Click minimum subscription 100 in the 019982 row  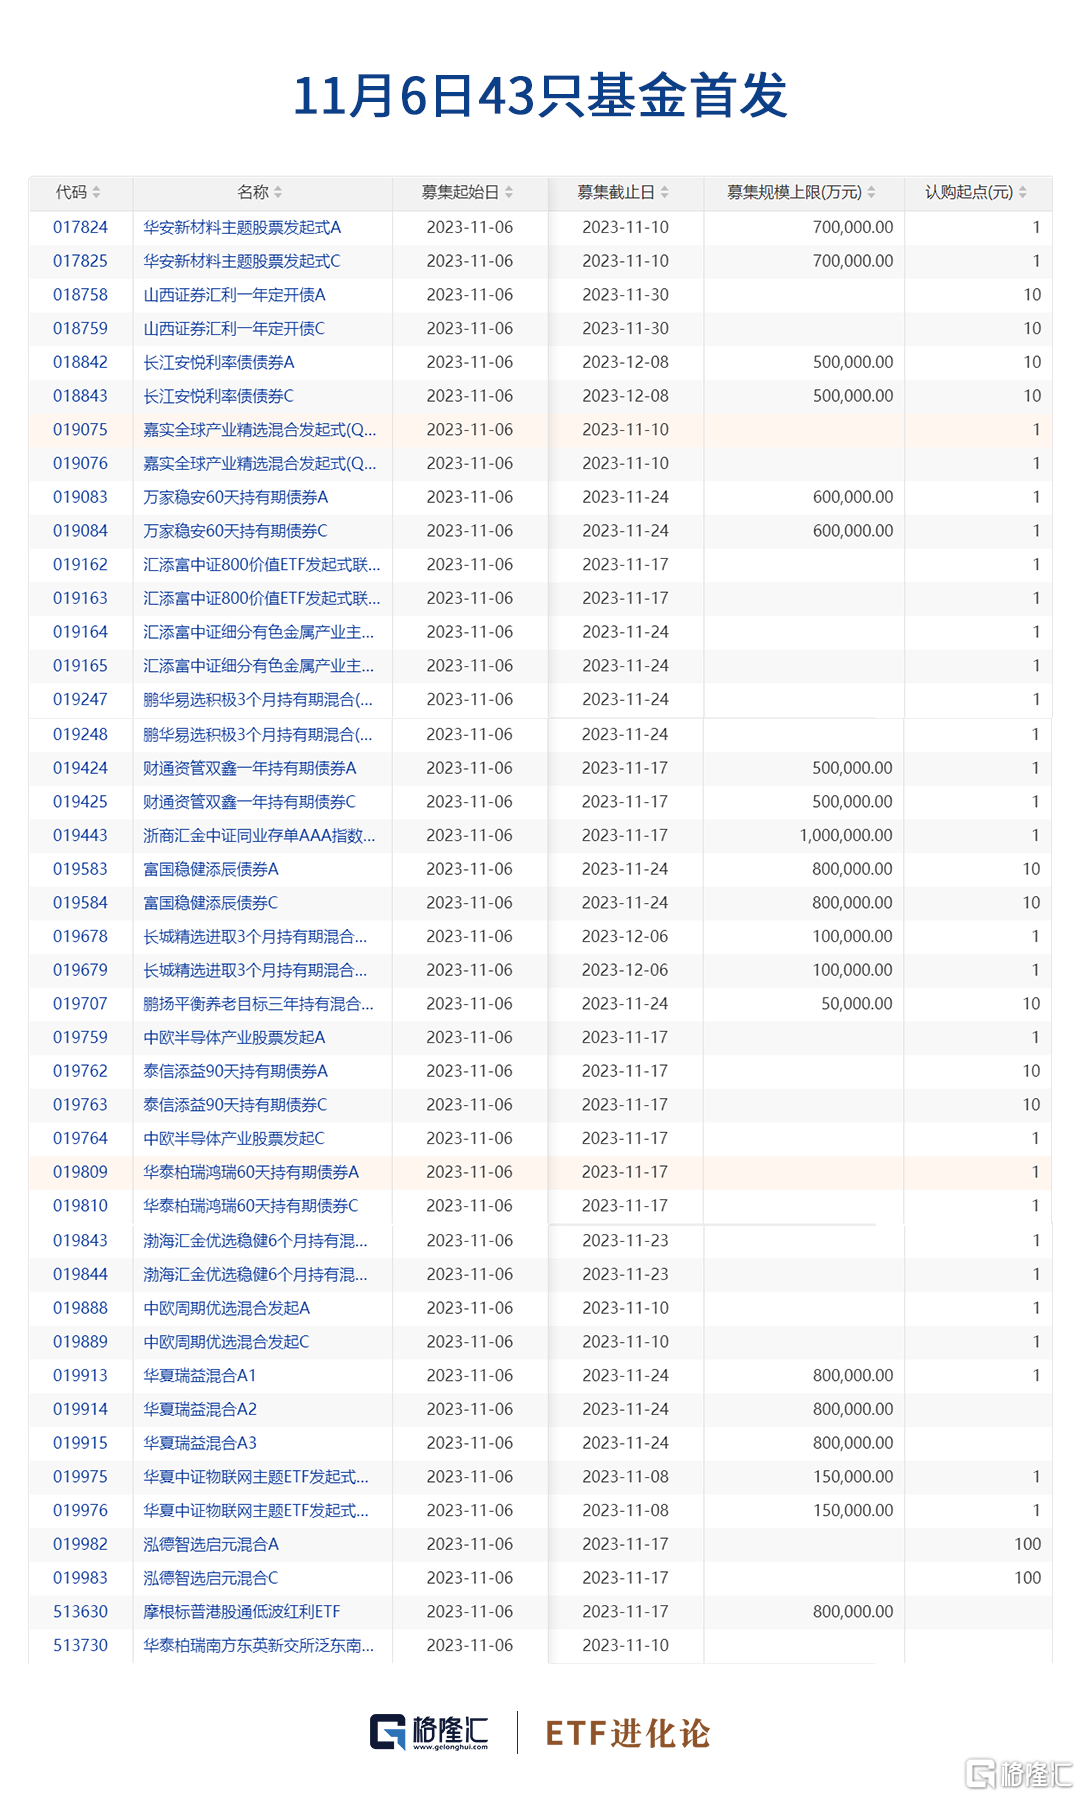(1028, 1545)
